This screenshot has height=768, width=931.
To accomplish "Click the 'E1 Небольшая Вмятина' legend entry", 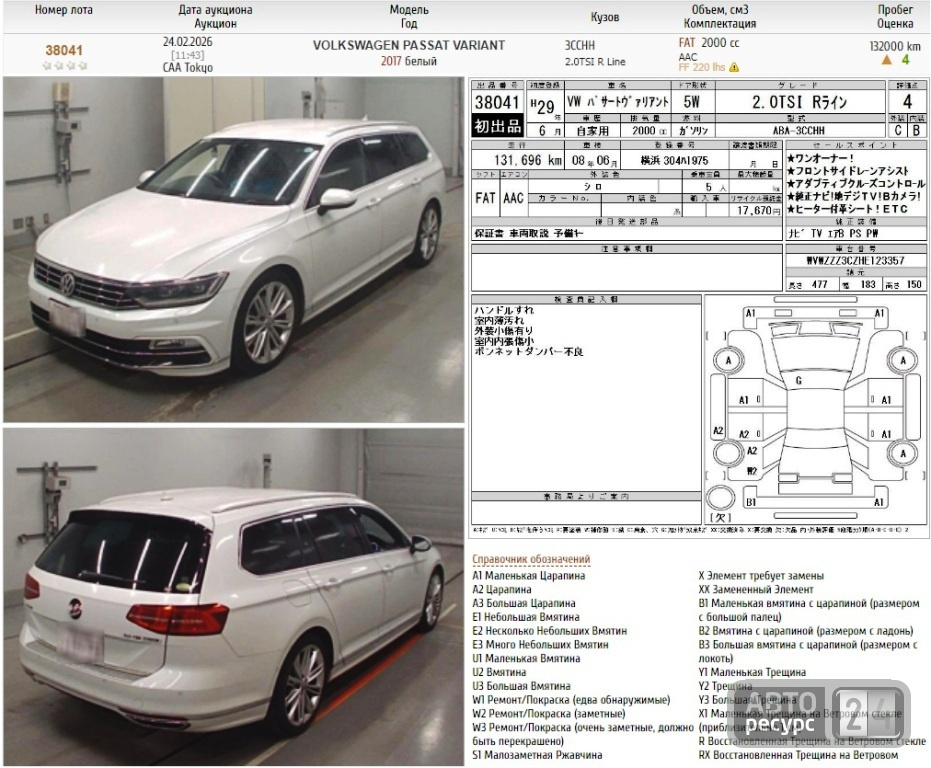I will coord(525,617).
